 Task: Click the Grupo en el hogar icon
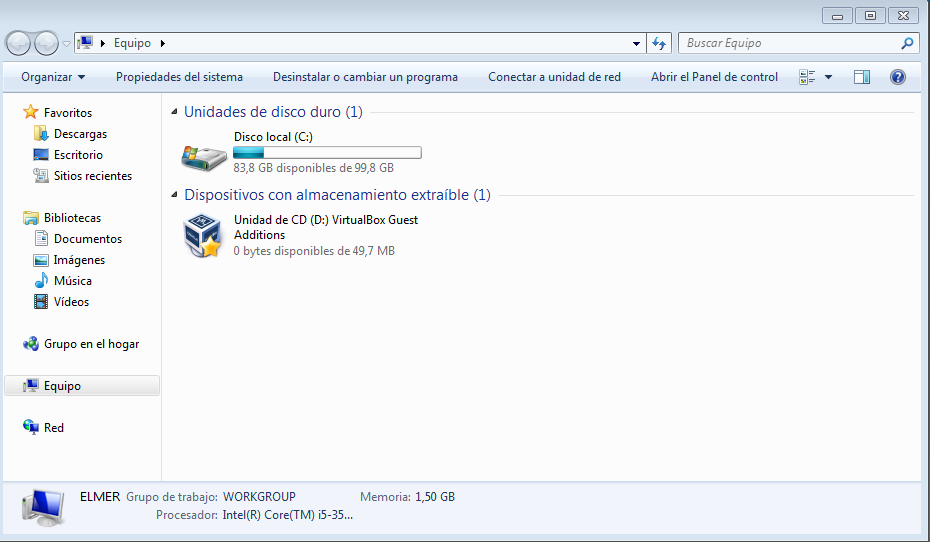31,343
